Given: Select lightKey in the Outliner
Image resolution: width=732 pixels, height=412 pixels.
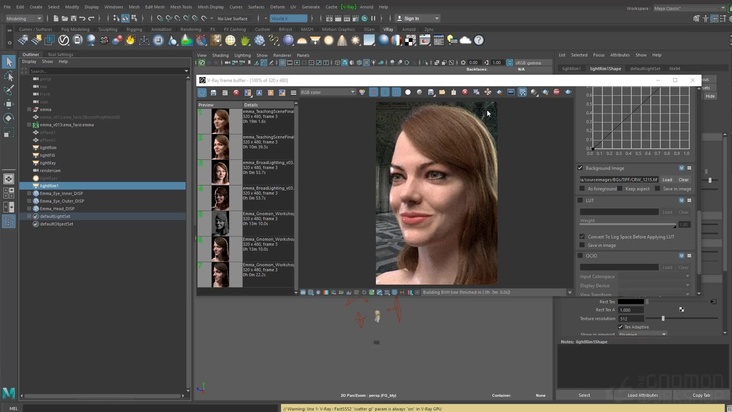Looking at the screenshot, I should 48,163.
